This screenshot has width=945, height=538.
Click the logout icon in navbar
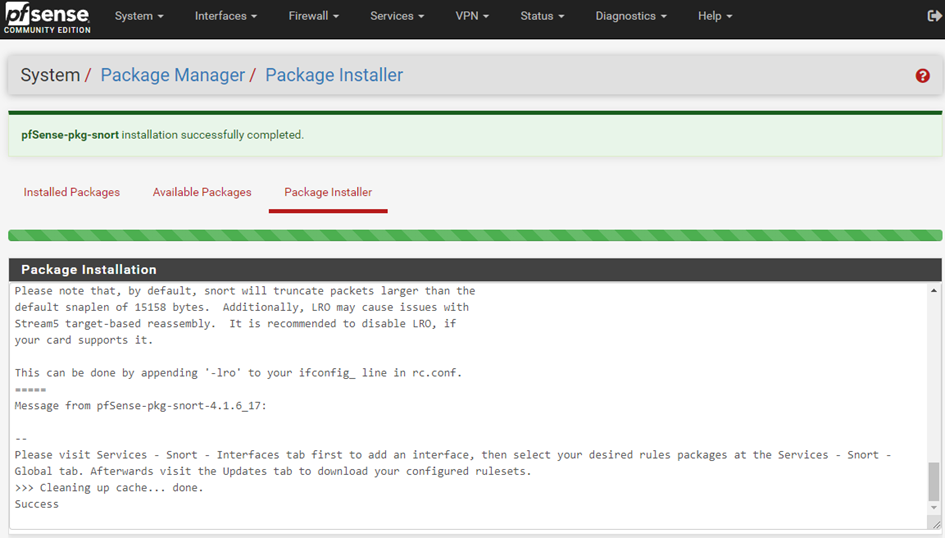click(x=935, y=16)
